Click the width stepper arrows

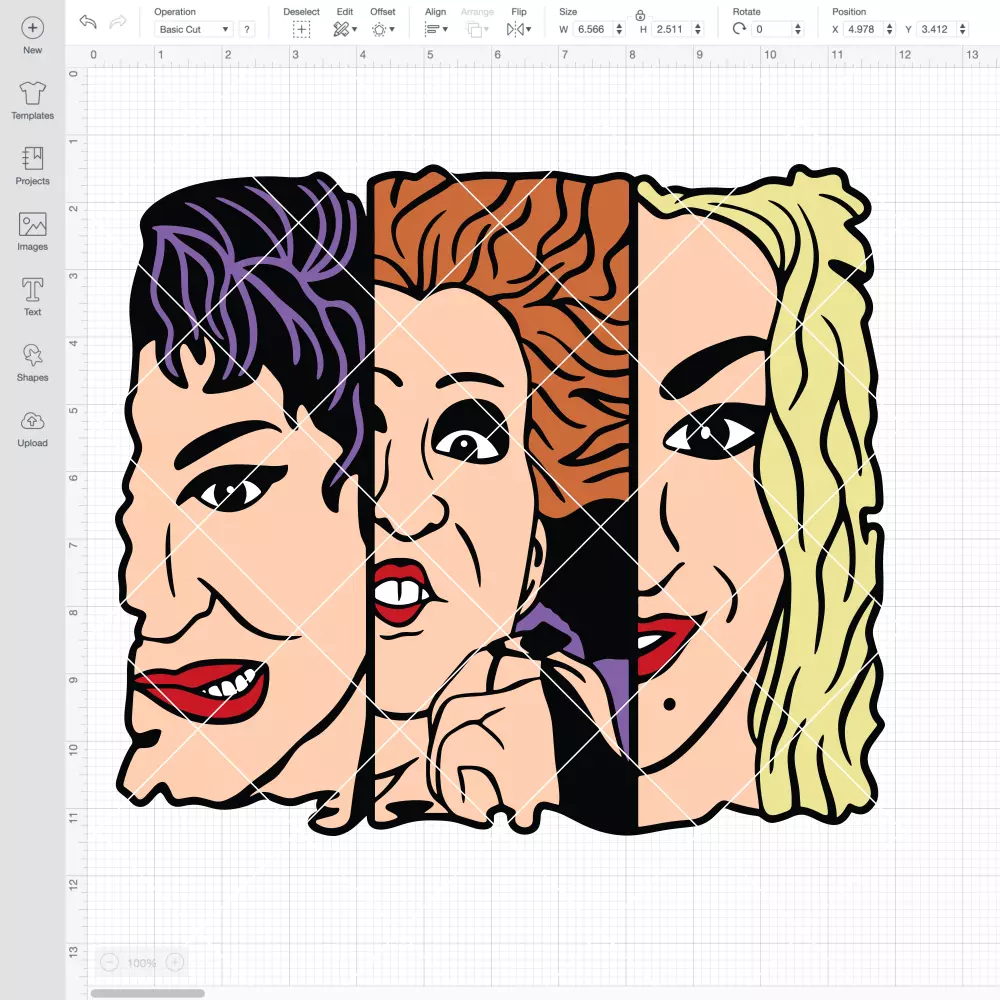tap(619, 29)
